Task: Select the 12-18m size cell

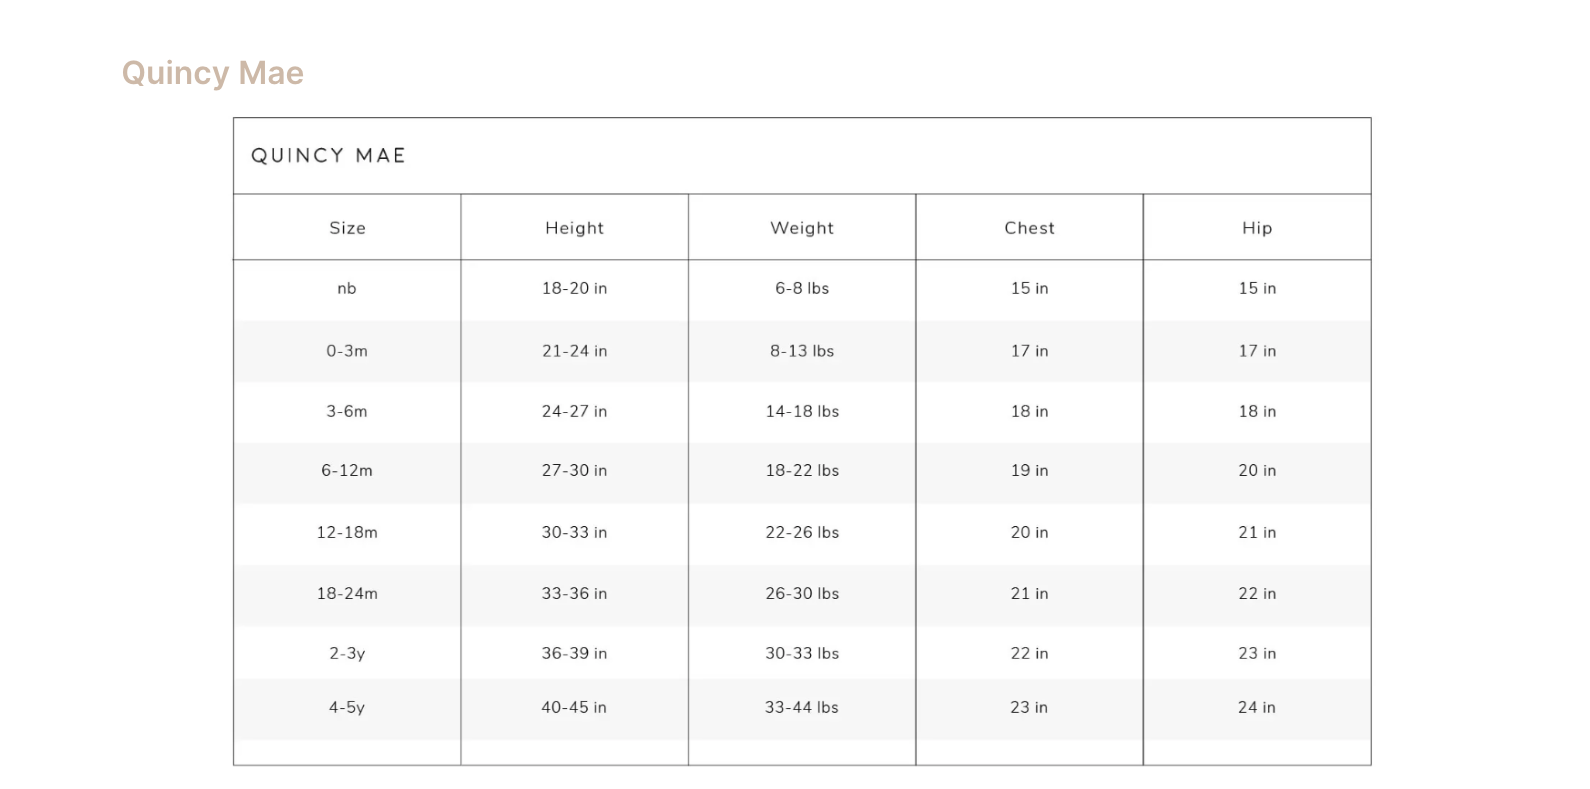Action: point(347,532)
